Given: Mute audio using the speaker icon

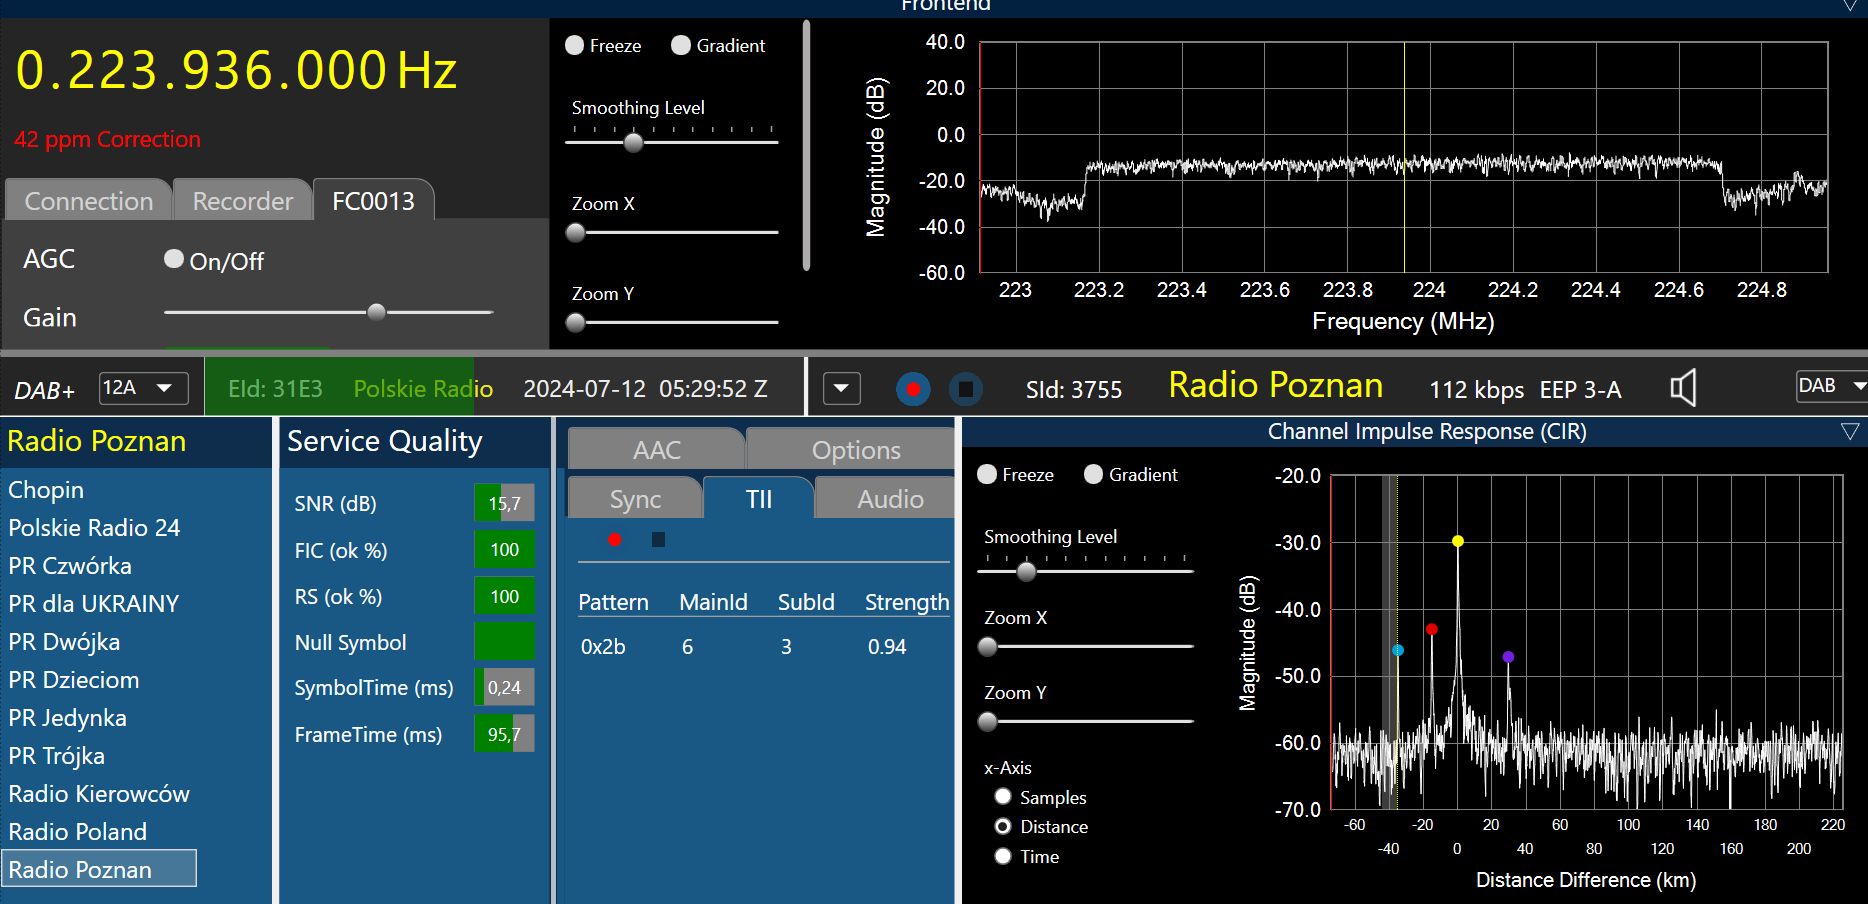Looking at the screenshot, I should click(1683, 388).
